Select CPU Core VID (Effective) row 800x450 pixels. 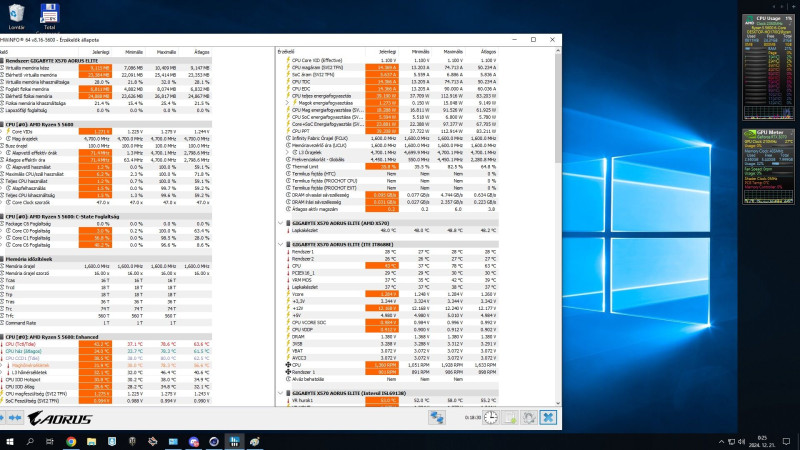point(388,60)
